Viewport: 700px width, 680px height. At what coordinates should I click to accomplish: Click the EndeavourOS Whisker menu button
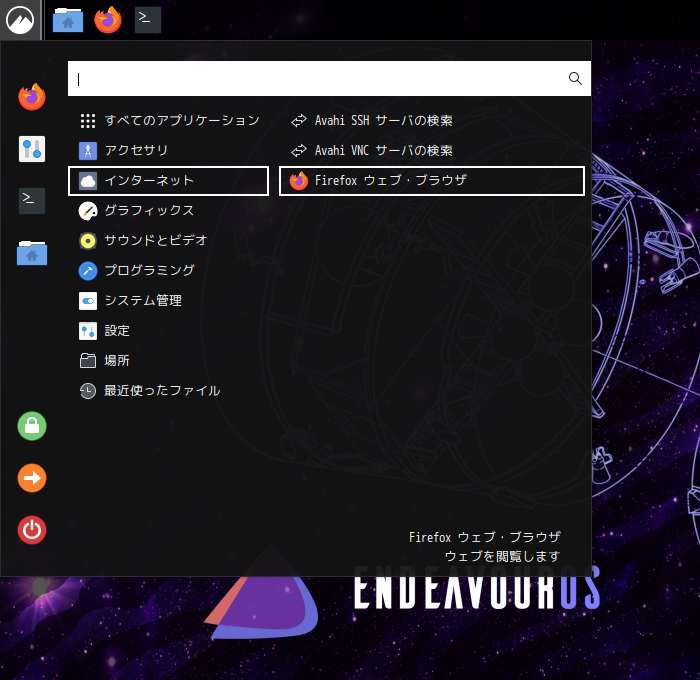pos(20,20)
